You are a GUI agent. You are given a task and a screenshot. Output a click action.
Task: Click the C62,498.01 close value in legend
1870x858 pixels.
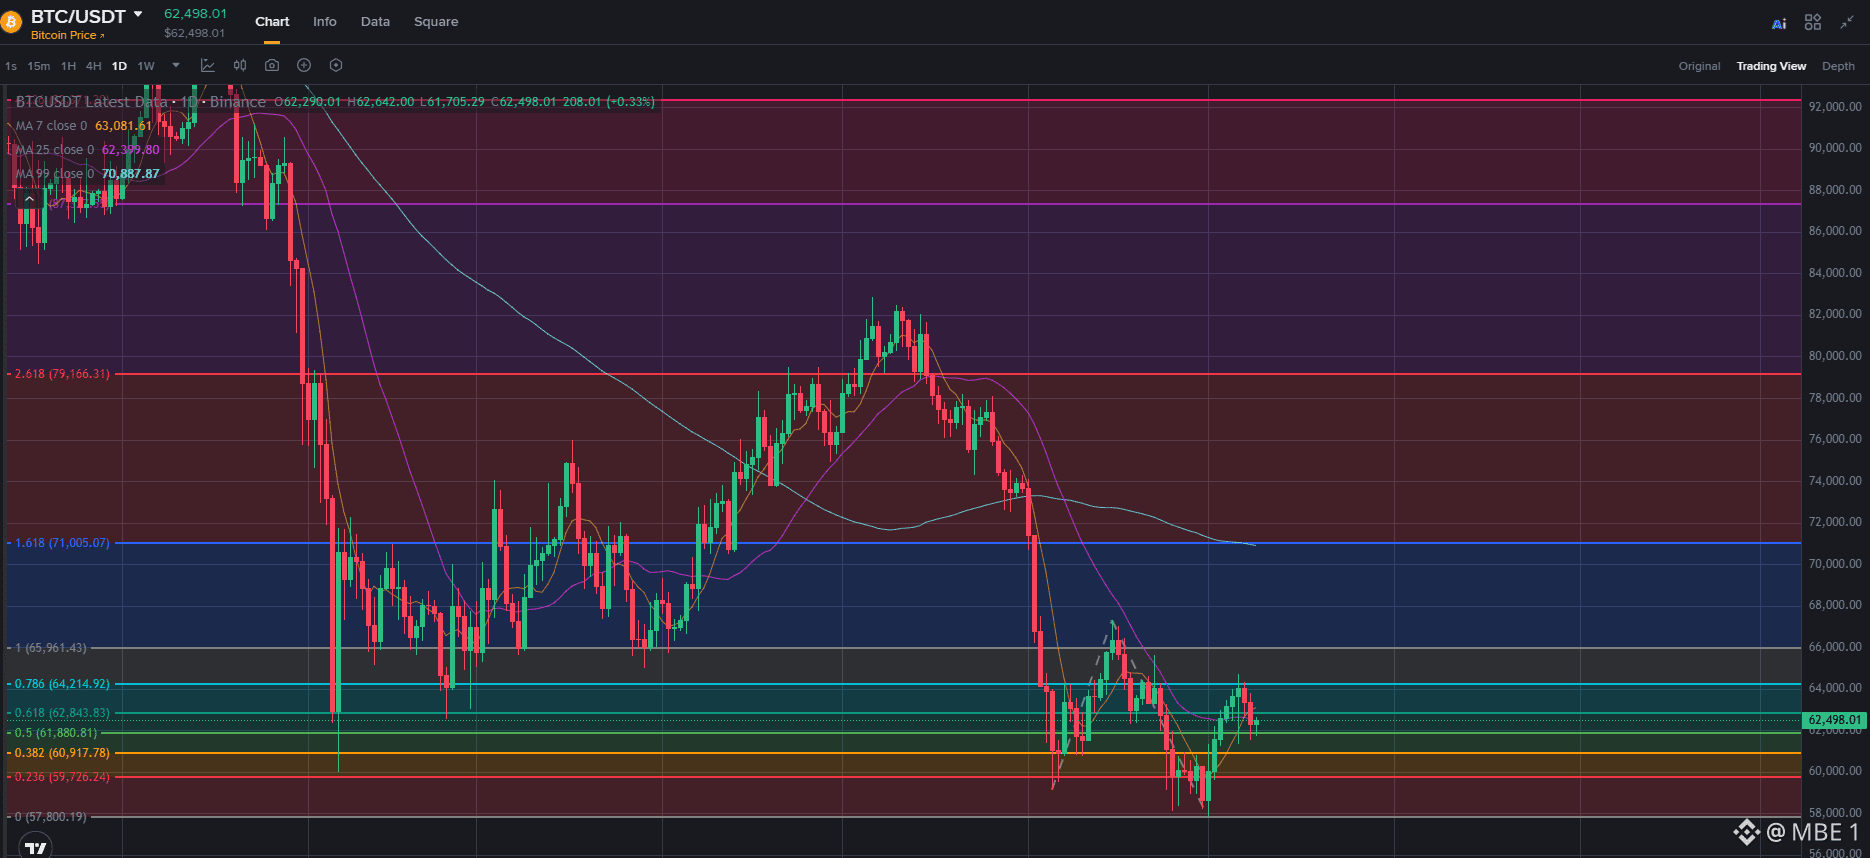(x=523, y=102)
